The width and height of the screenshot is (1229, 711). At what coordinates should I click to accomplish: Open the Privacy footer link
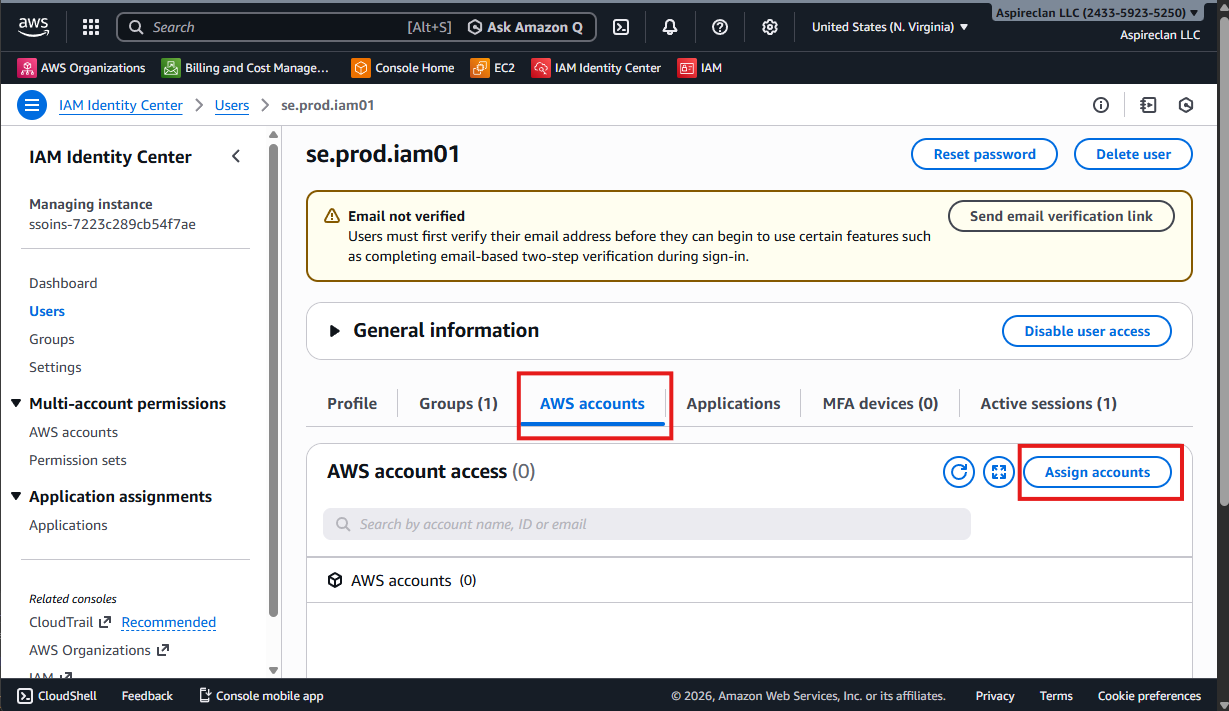coord(995,696)
